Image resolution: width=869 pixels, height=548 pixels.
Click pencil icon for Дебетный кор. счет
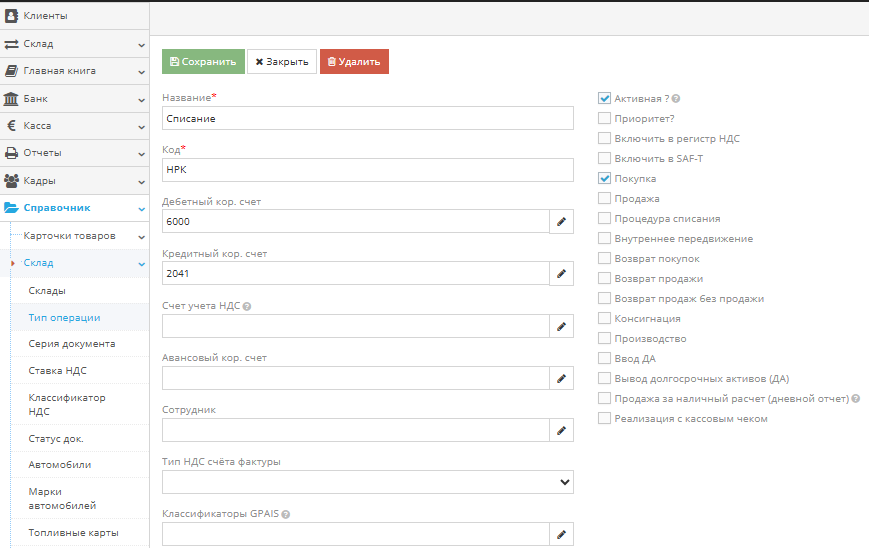(561, 221)
